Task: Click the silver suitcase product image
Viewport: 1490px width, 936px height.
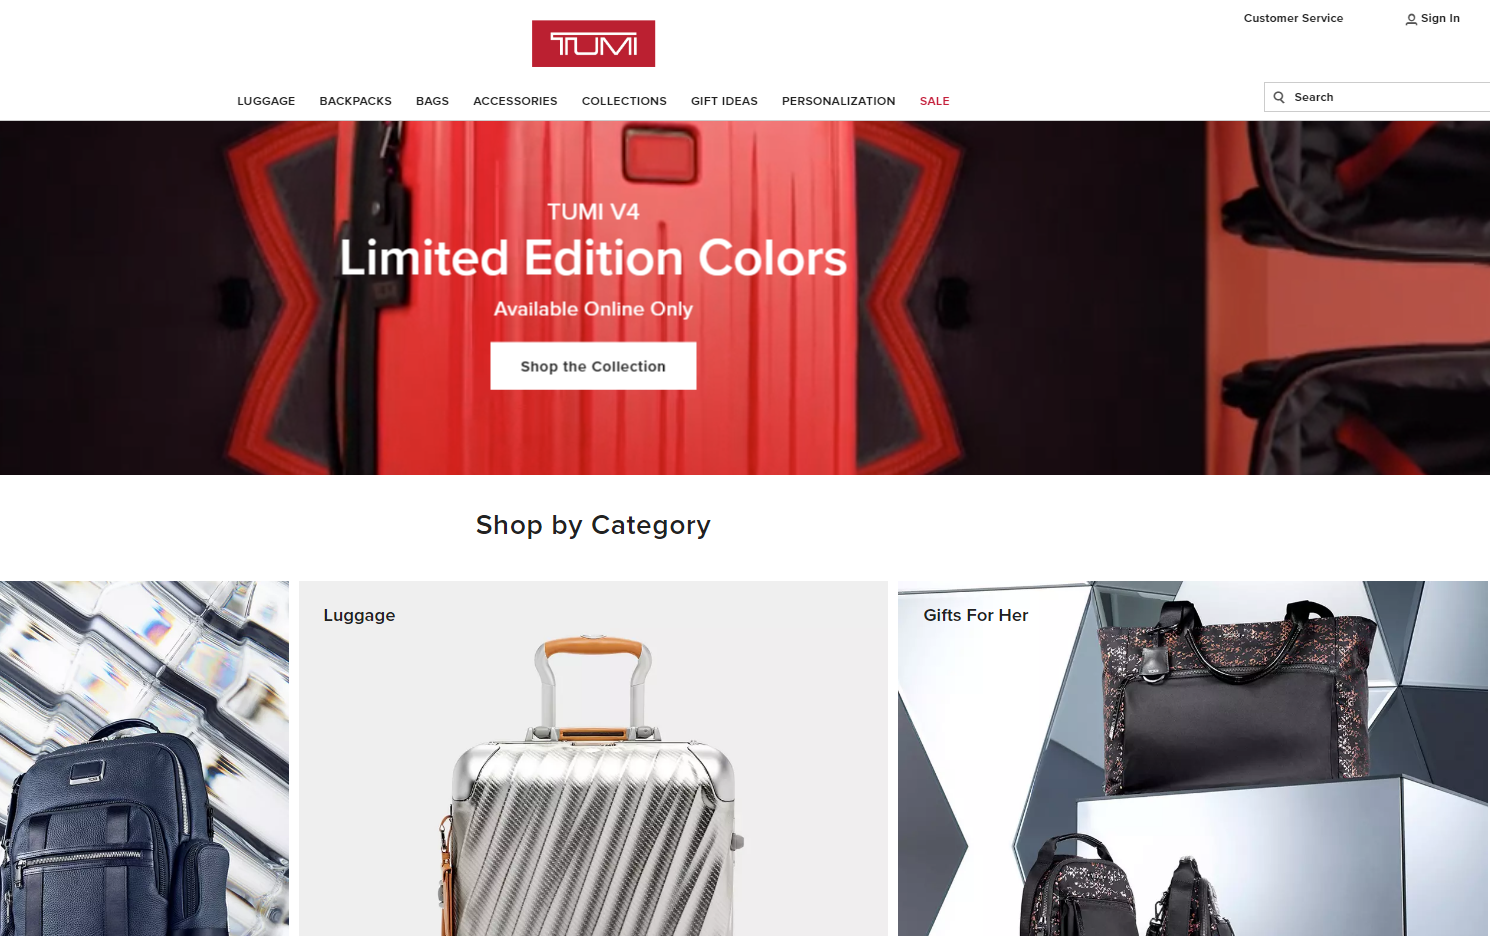Action: [x=593, y=785]
